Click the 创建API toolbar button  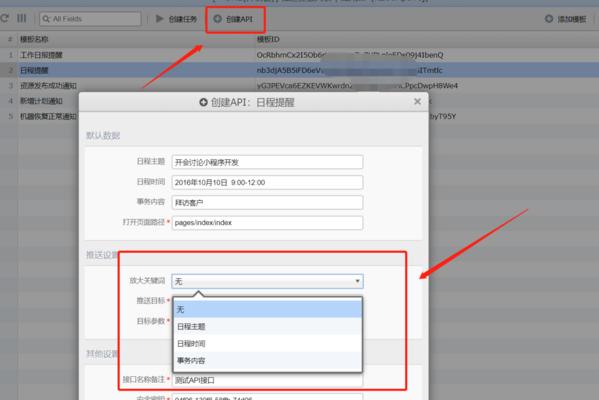point(233,19)
